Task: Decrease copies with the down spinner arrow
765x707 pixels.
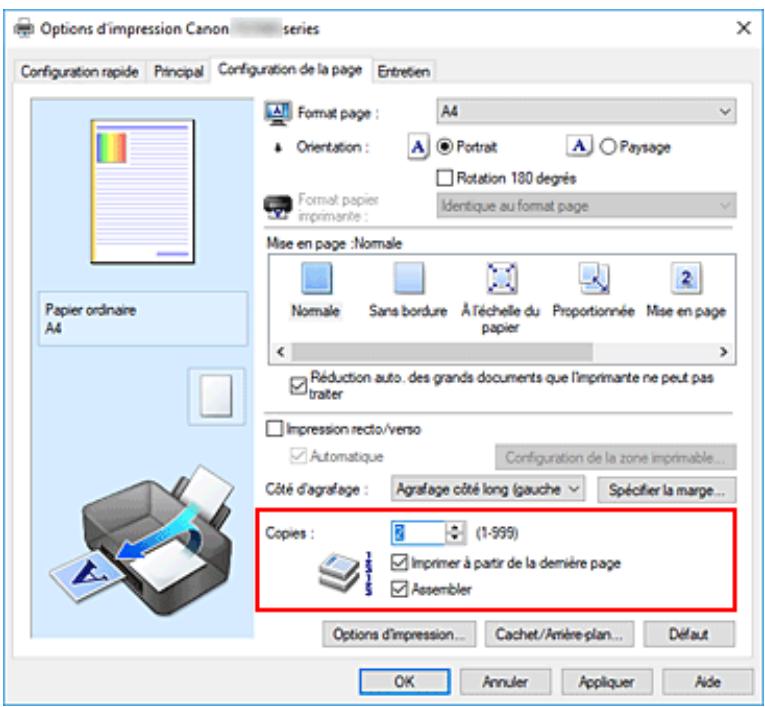Action: 455,538
